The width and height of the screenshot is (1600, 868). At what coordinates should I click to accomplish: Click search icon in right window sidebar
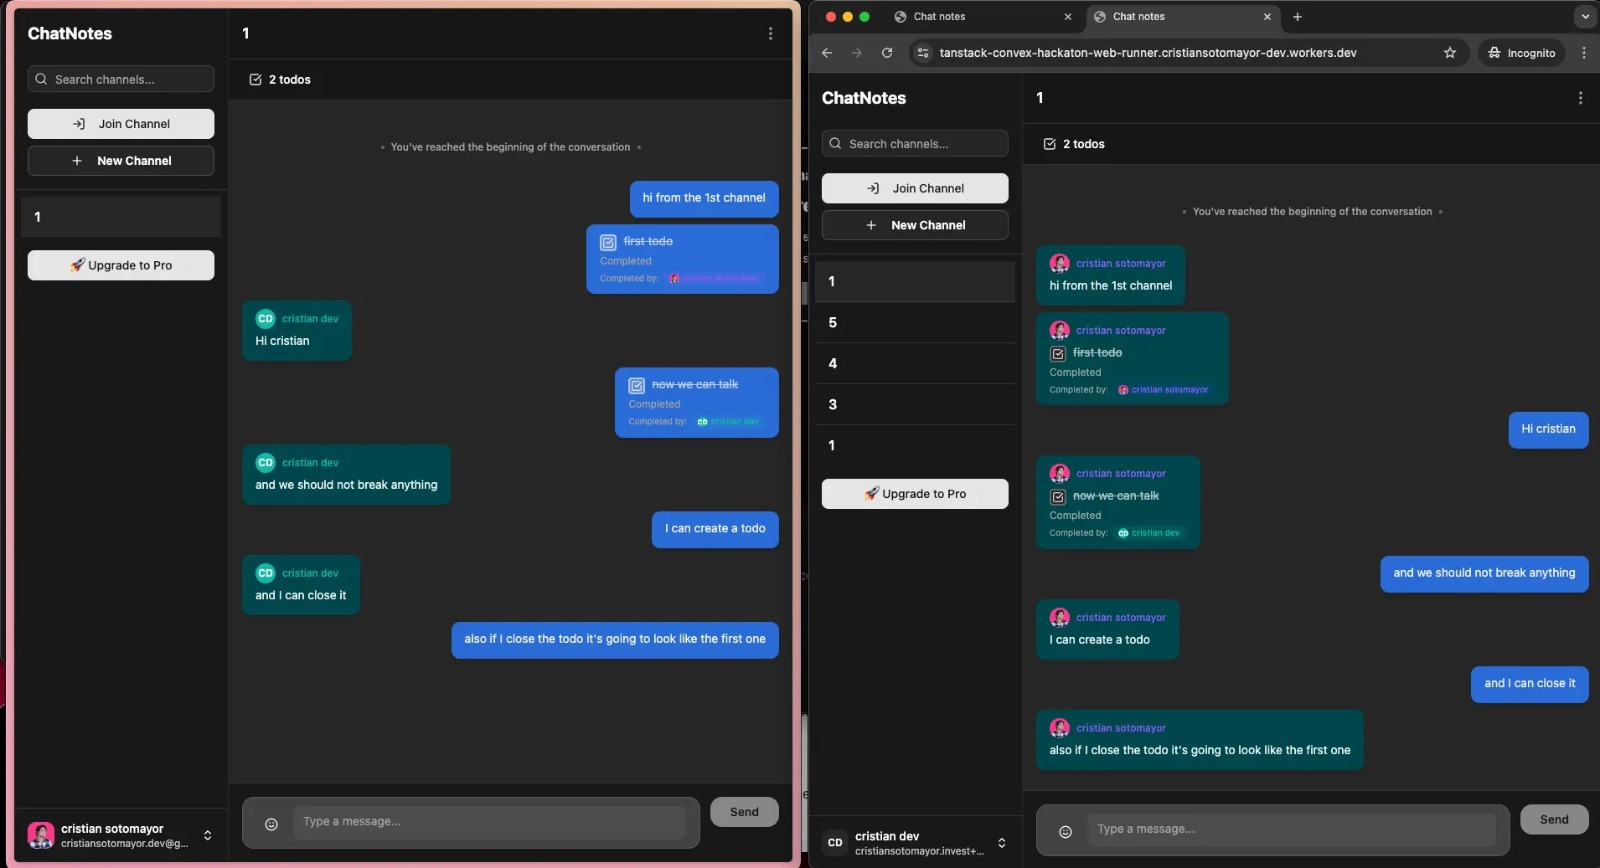click(x=835, y=143)
